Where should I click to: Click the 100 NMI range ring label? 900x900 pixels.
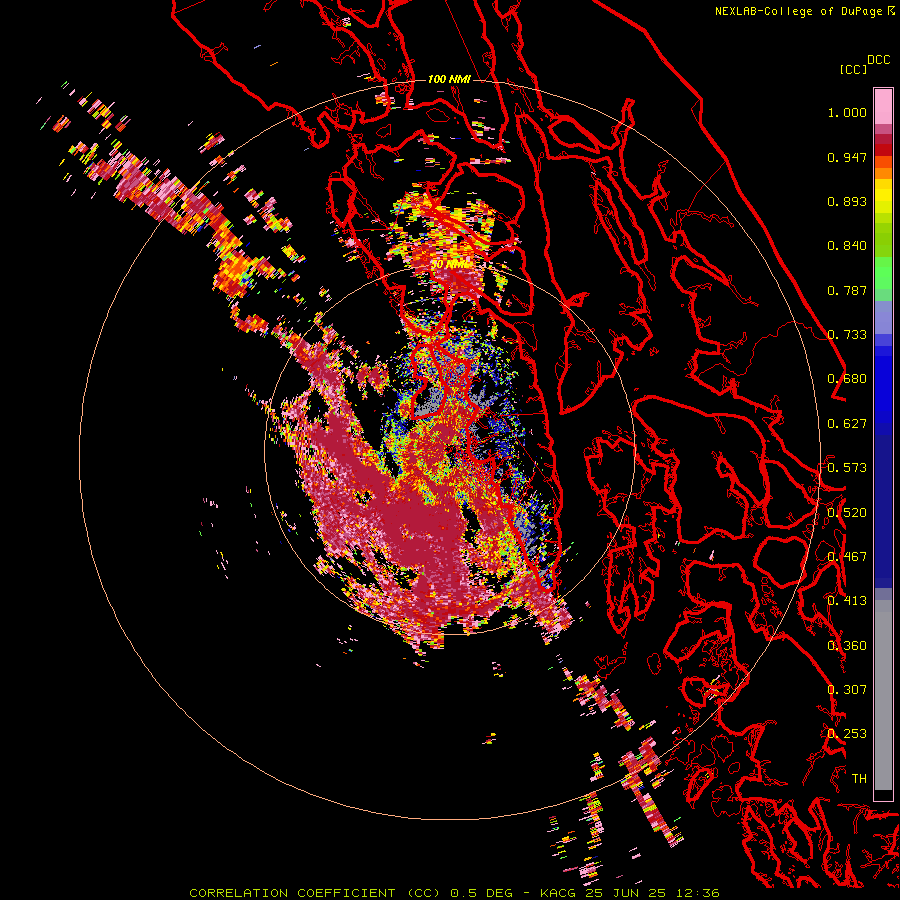click(449, 79)
